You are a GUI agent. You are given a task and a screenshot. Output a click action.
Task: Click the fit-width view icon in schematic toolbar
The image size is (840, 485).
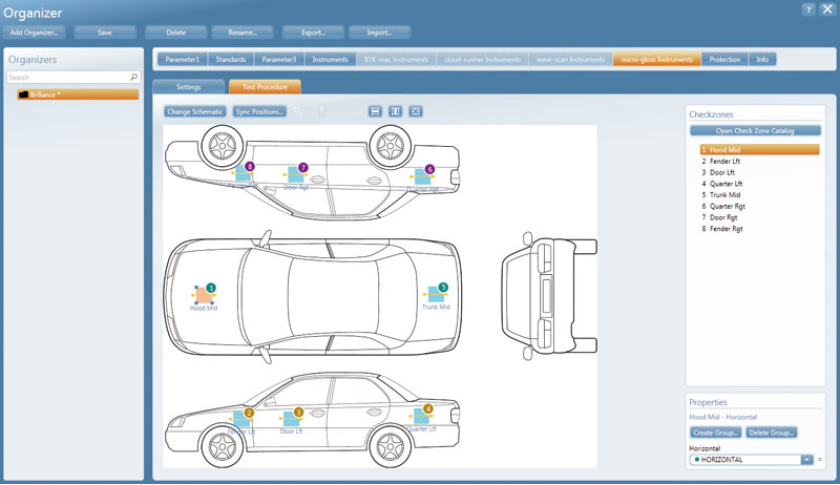375,111
